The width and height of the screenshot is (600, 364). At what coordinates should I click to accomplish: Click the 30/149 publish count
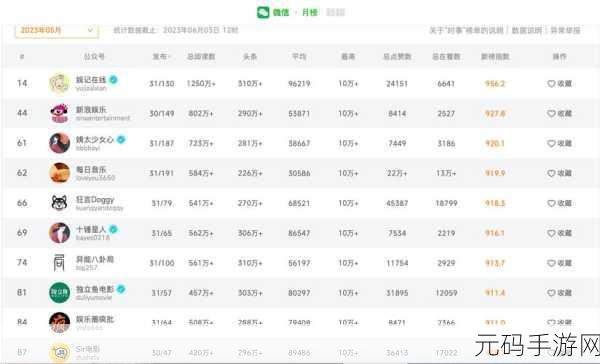coord(161,113)
